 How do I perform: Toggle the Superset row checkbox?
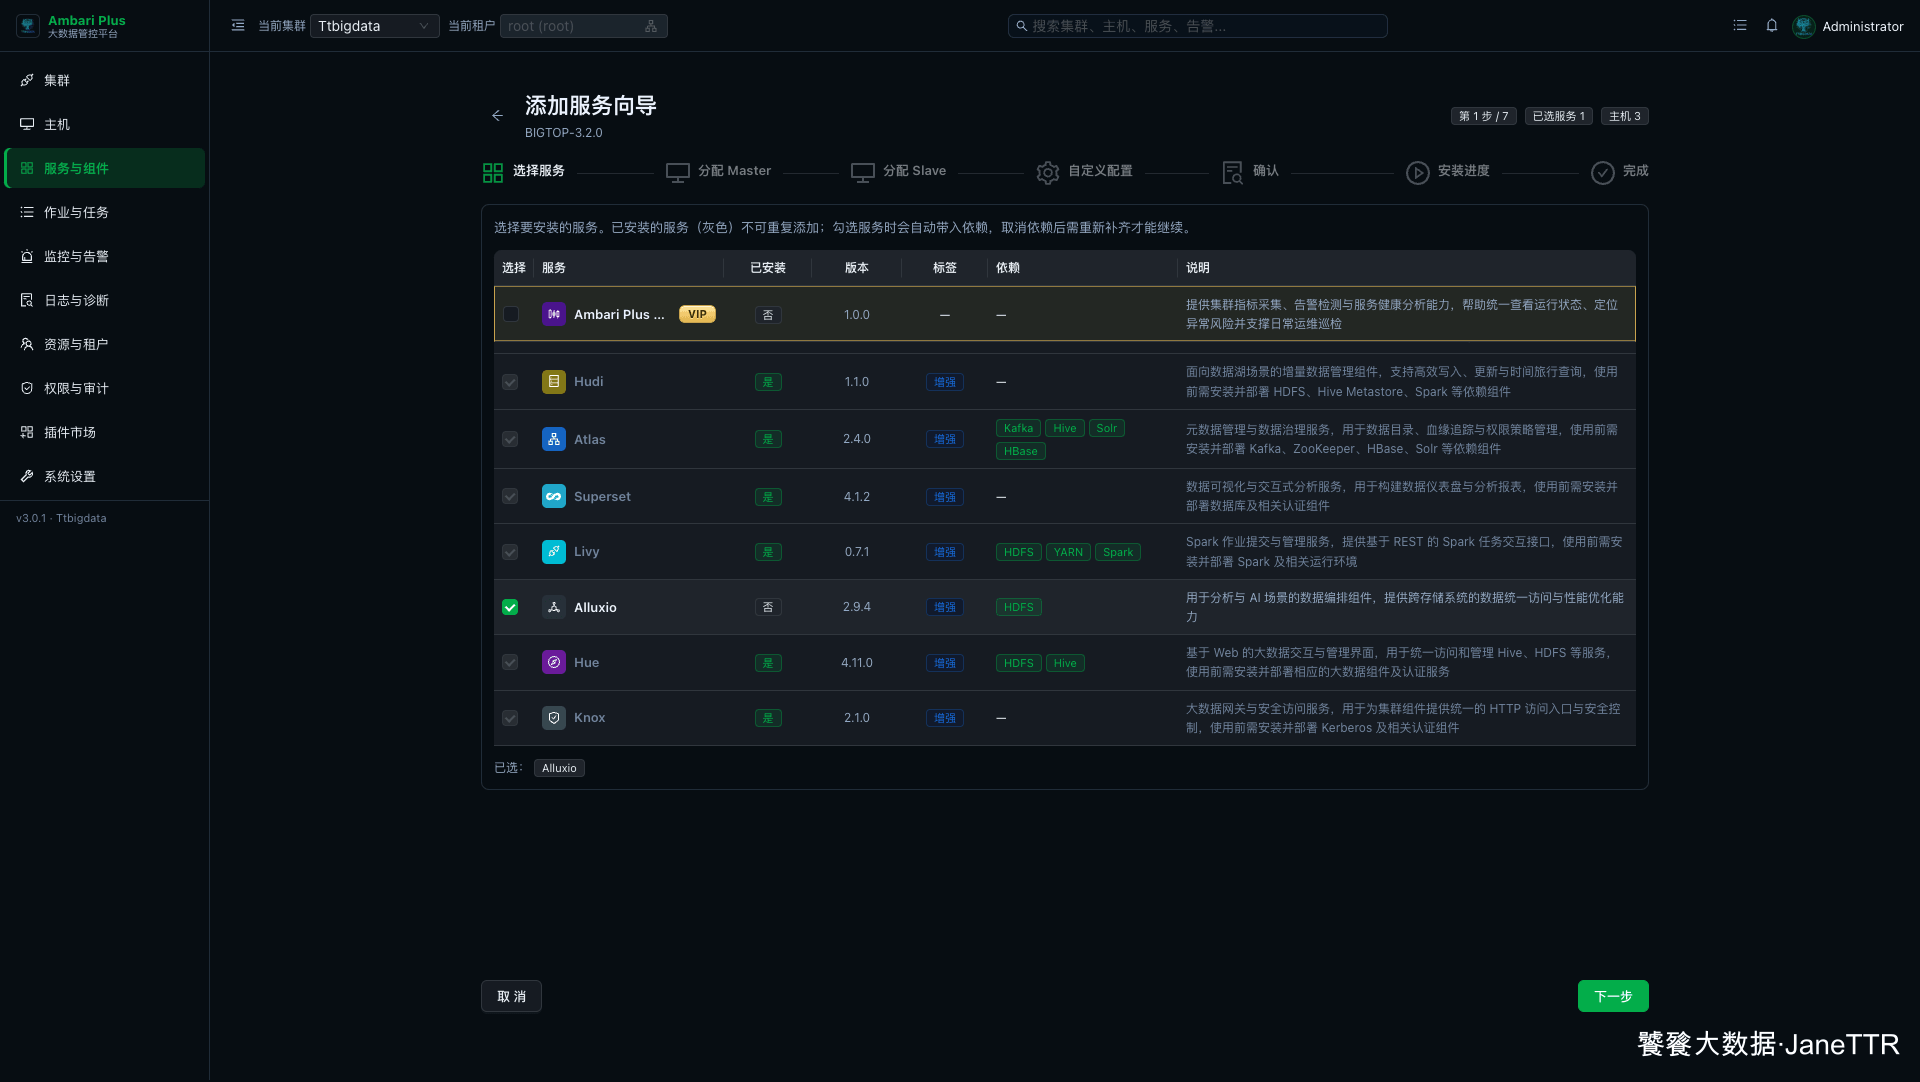pos(510,496)
